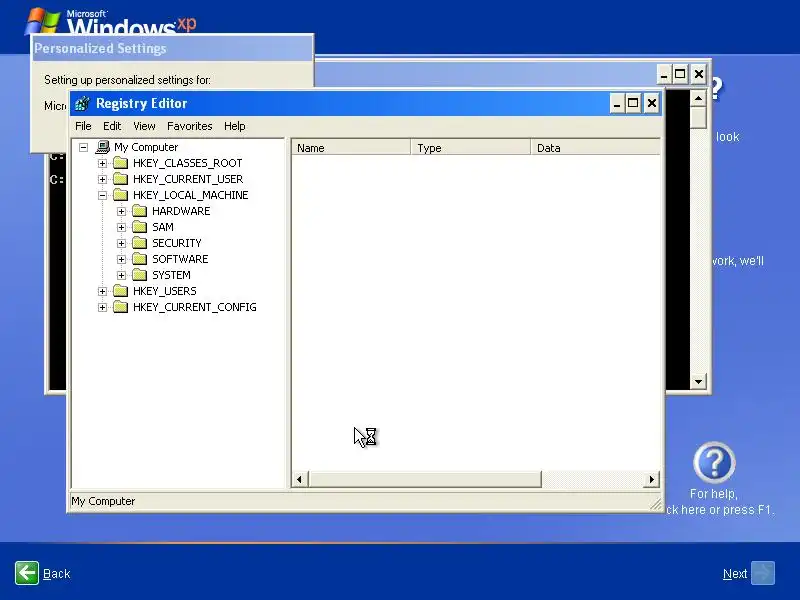The width and height of the screenshot is (800, 600).
Task: Click 'My Computer' text in status bar
Action: coord(103,502)
